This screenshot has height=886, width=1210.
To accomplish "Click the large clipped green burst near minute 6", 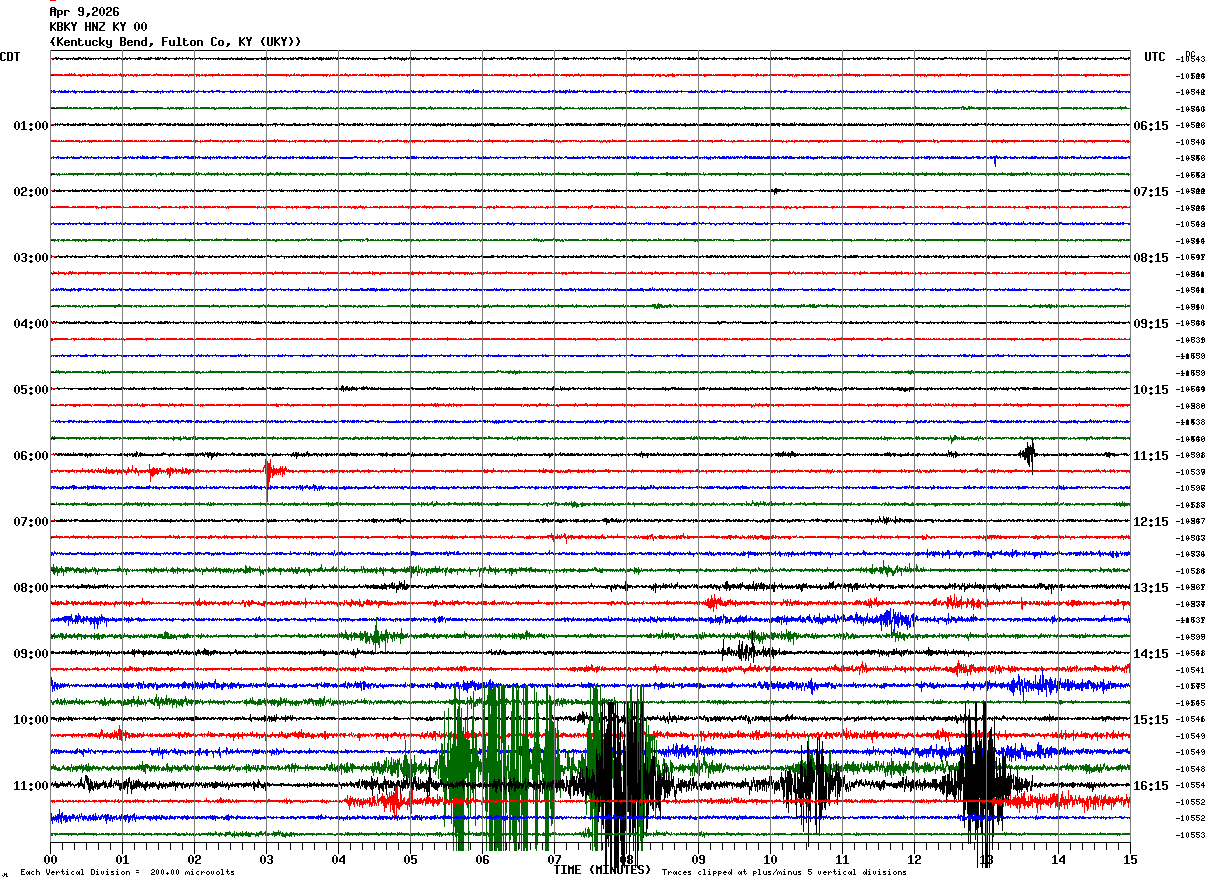I will pos(497,766).
